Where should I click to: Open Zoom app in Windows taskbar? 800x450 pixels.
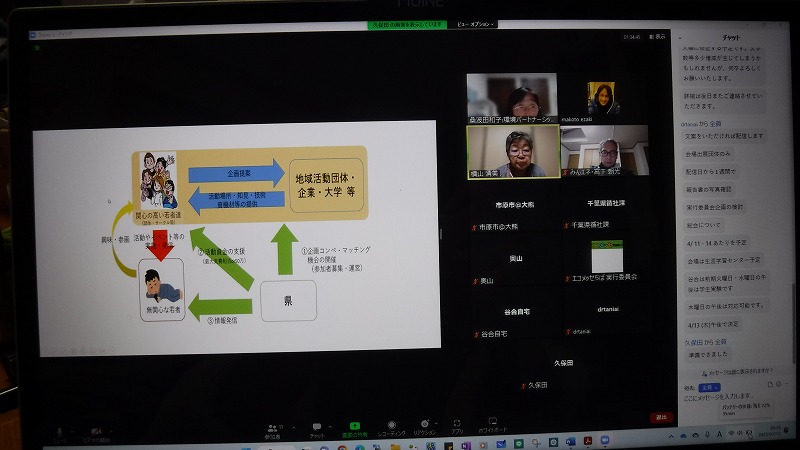[605, 441]
